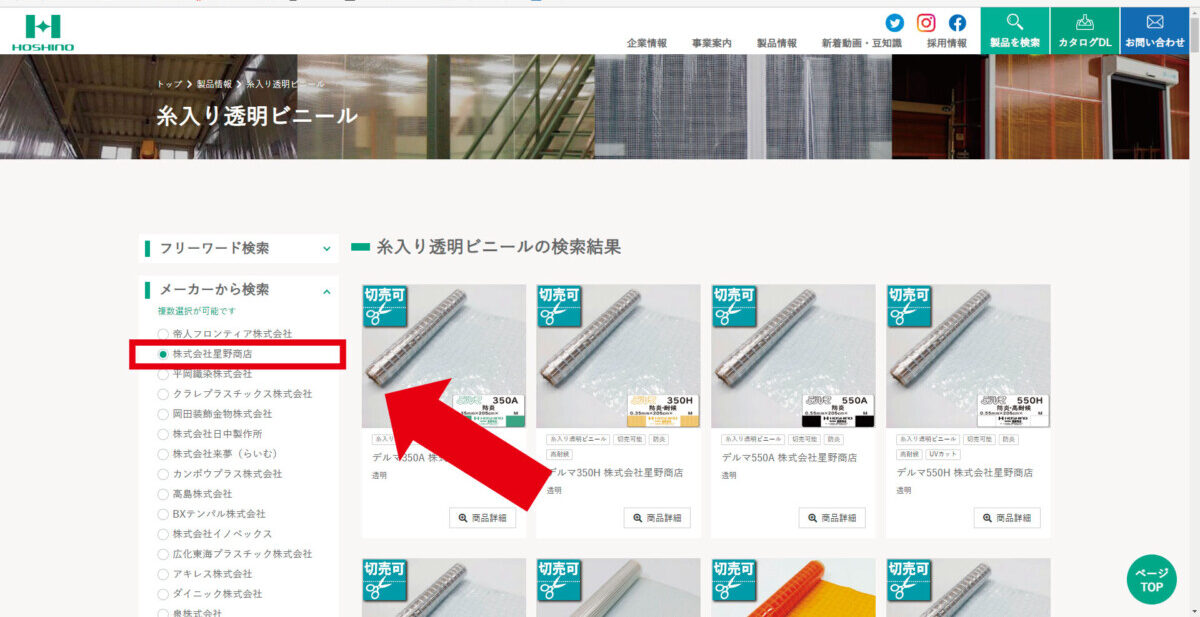Click 製品情報 in the breadcrumb trail
Screen dimensions: 1200x617
click(214, 84)
